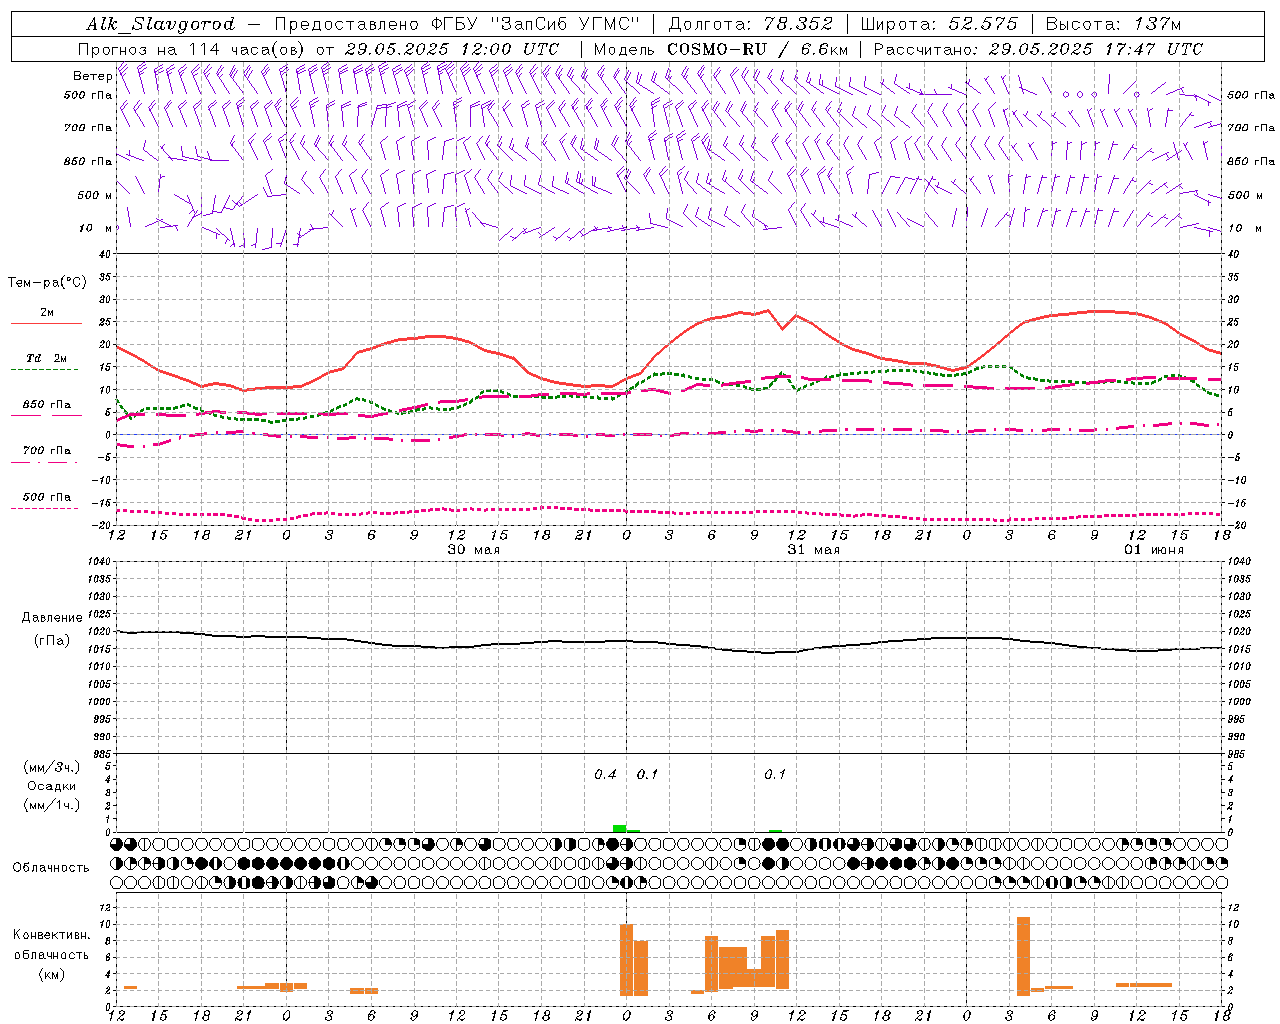Click the Alk_Slavgorod station title

pos(160,24)
